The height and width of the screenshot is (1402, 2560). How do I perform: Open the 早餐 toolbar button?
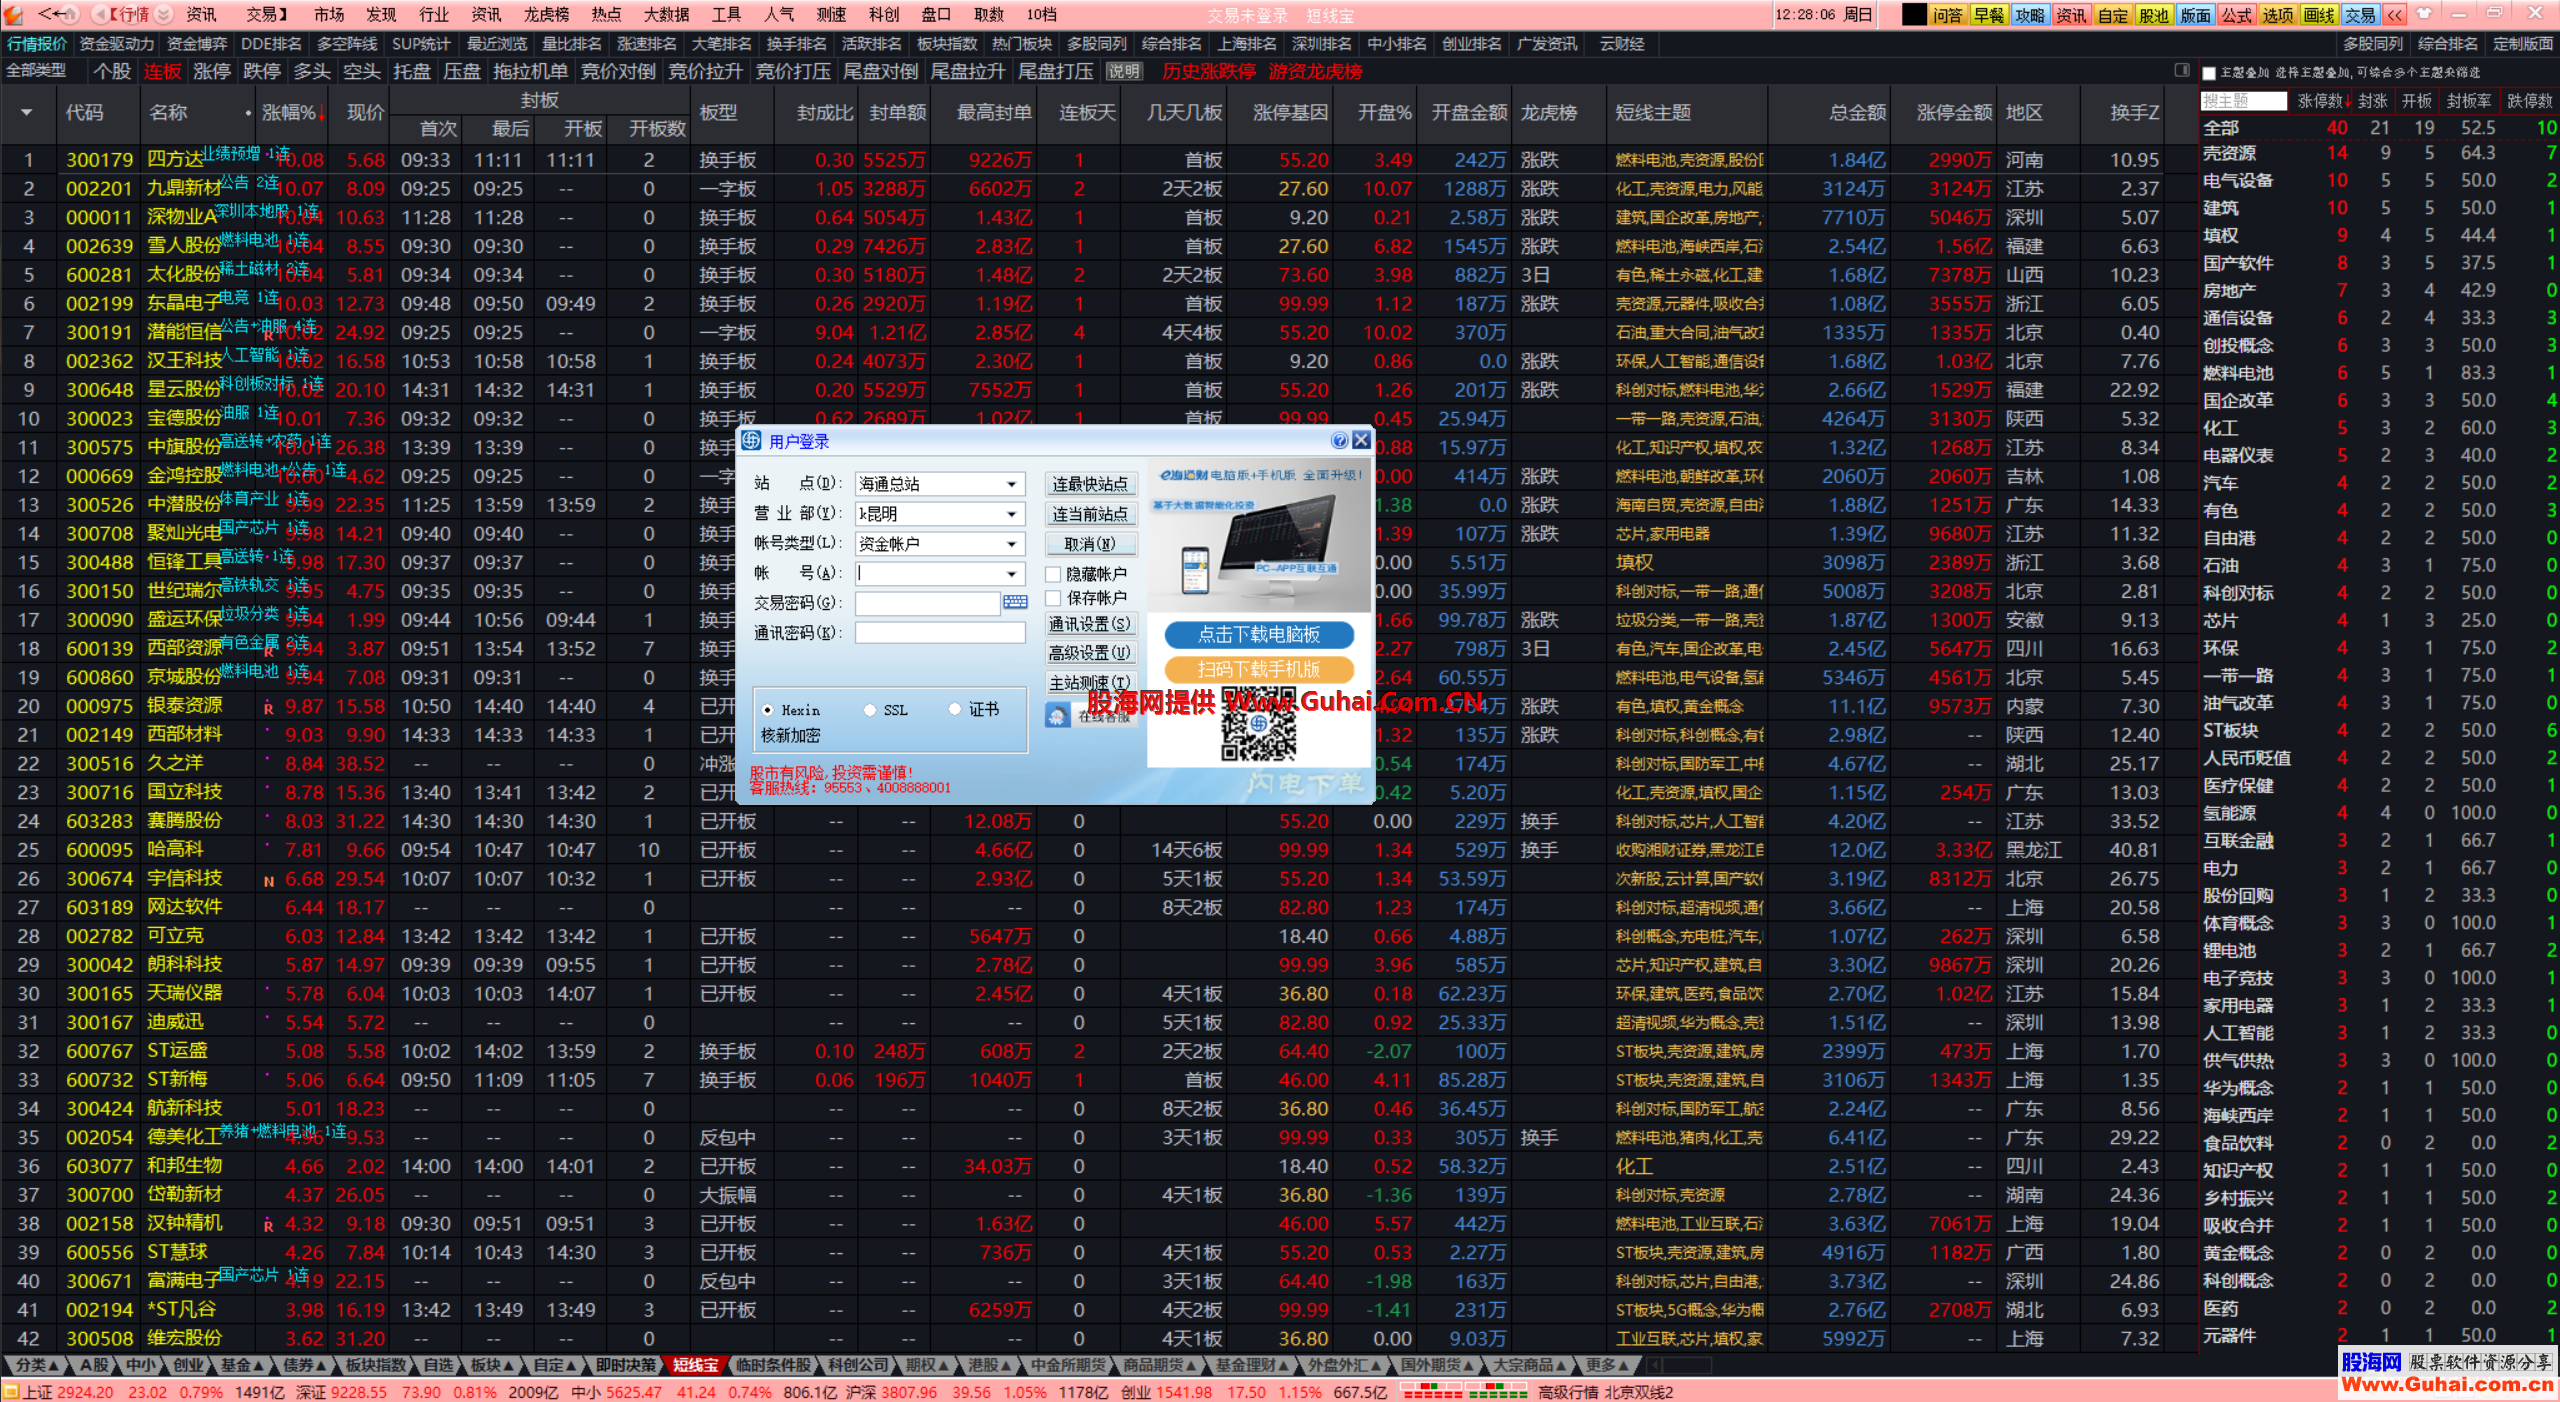[1988, 14]
